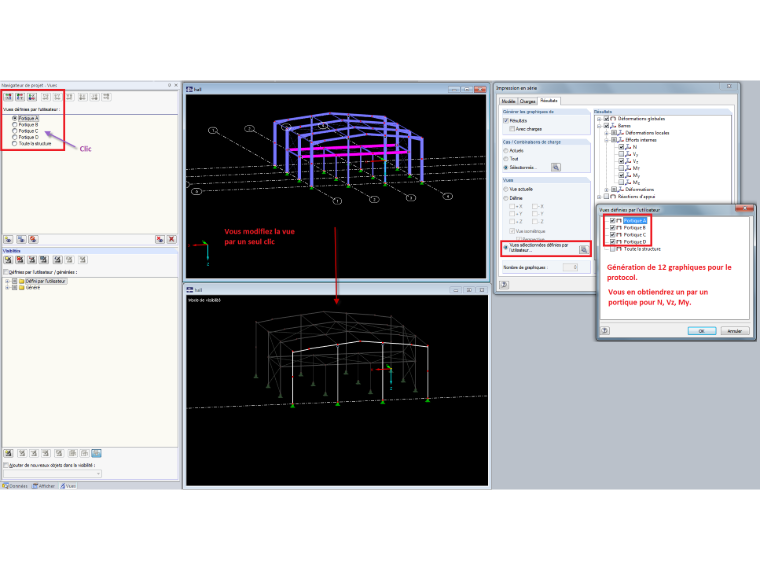Delete the selected view with the red X eye icon

(160, 239)
